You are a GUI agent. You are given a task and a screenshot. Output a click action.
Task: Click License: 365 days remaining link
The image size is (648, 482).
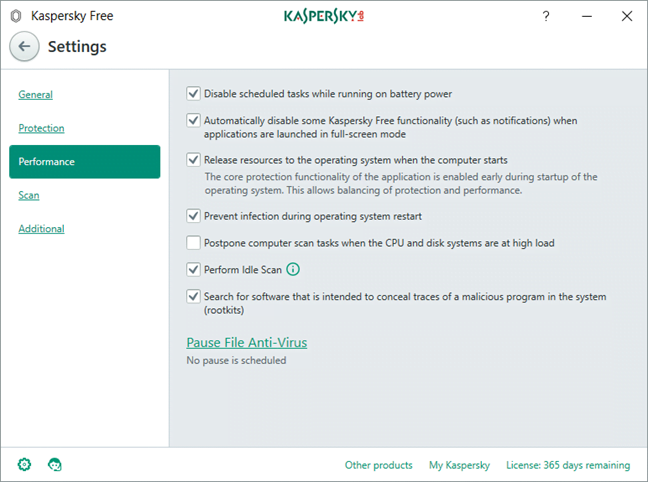click(567, 465)
